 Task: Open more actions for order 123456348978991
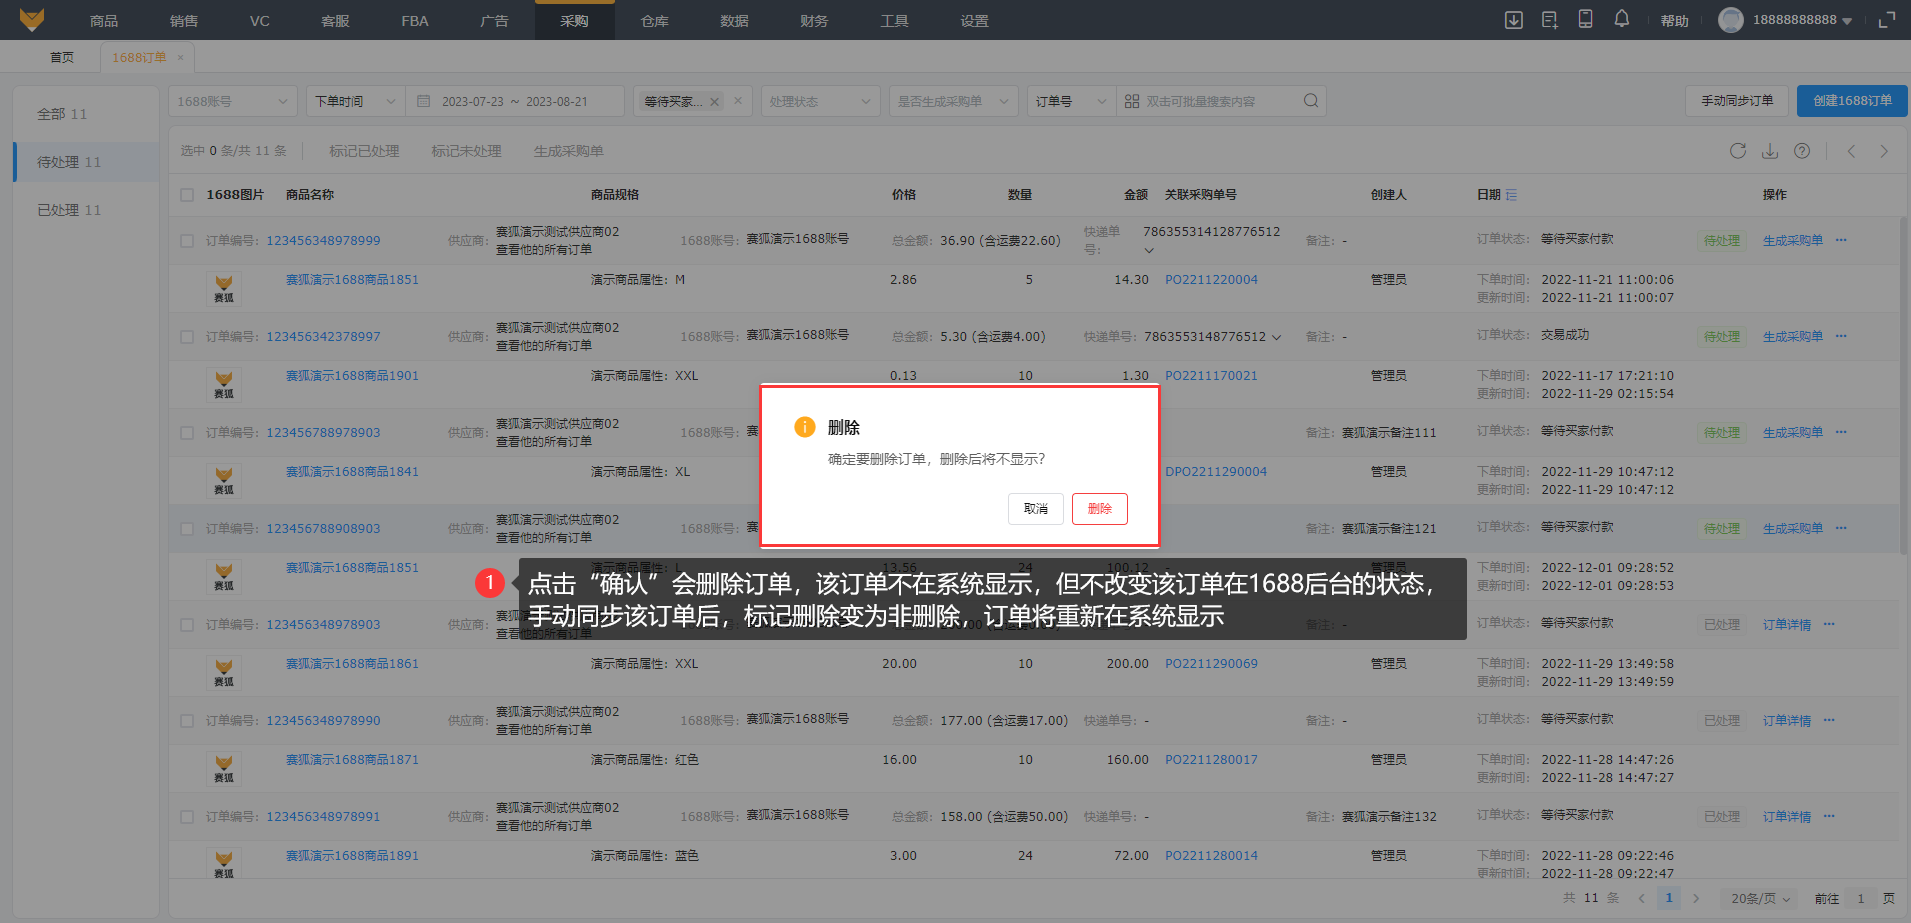click(x=1829, y=816)
